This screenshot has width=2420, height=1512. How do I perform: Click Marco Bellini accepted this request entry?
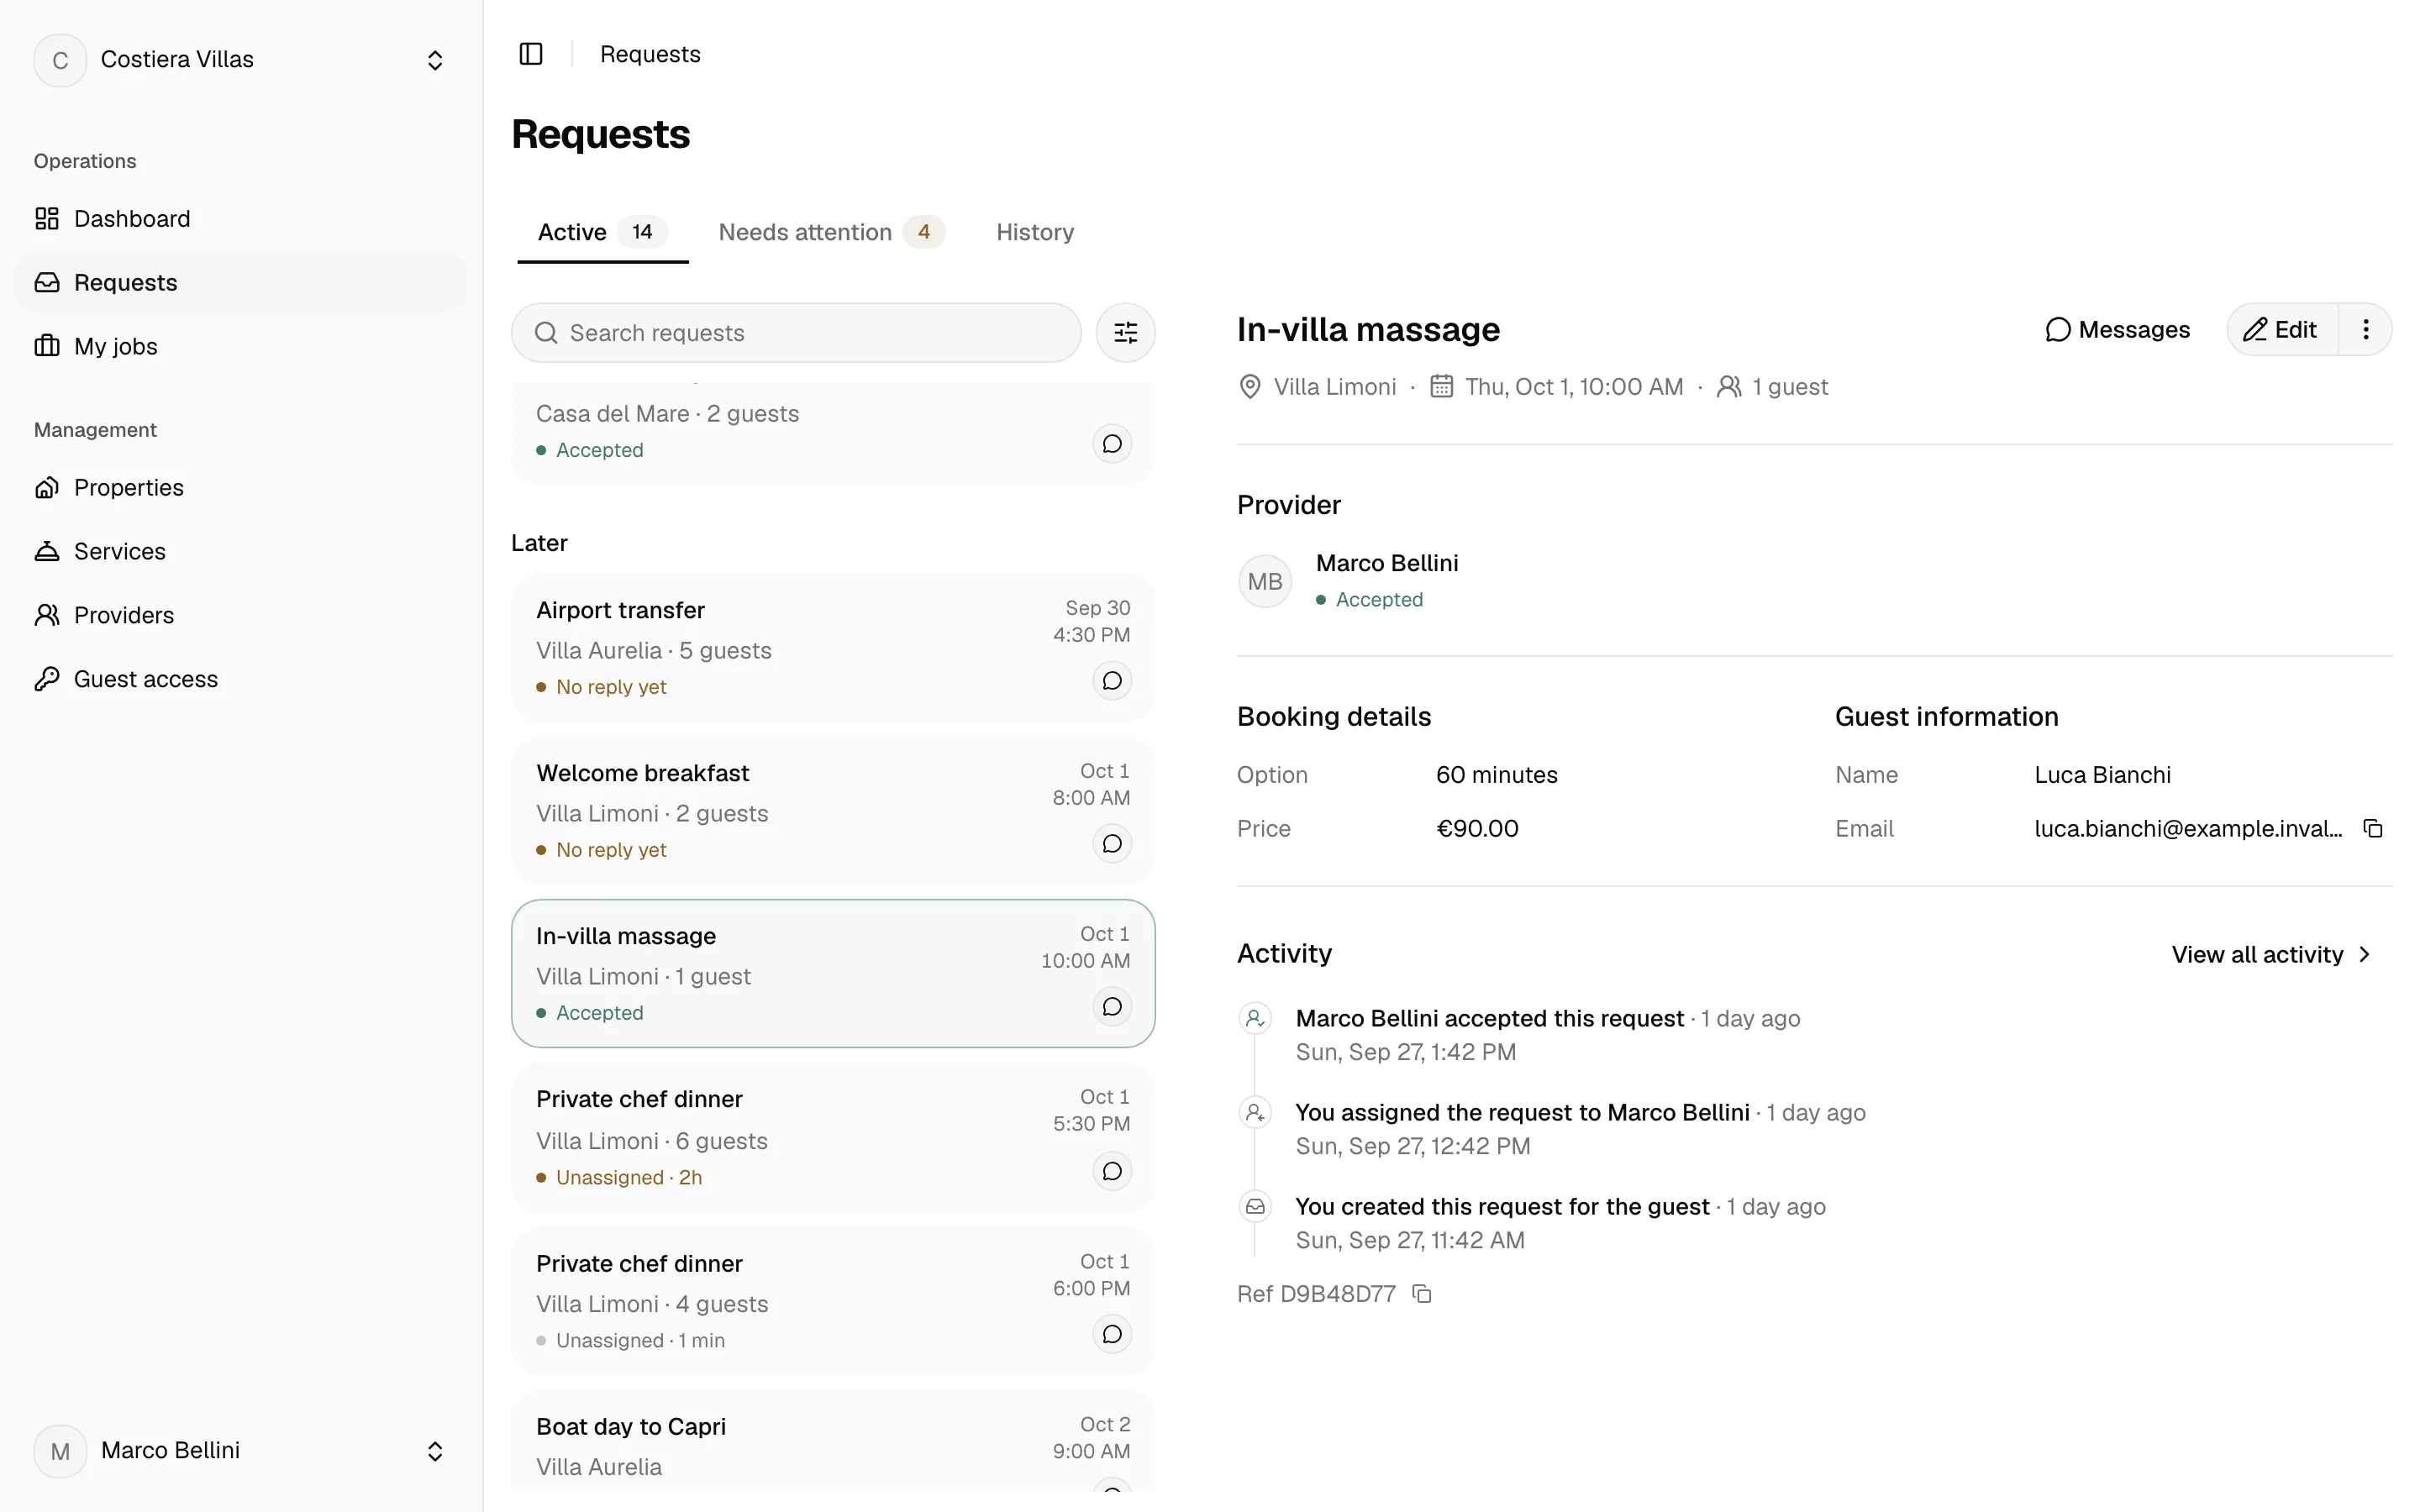[x=1489, y=1019]
